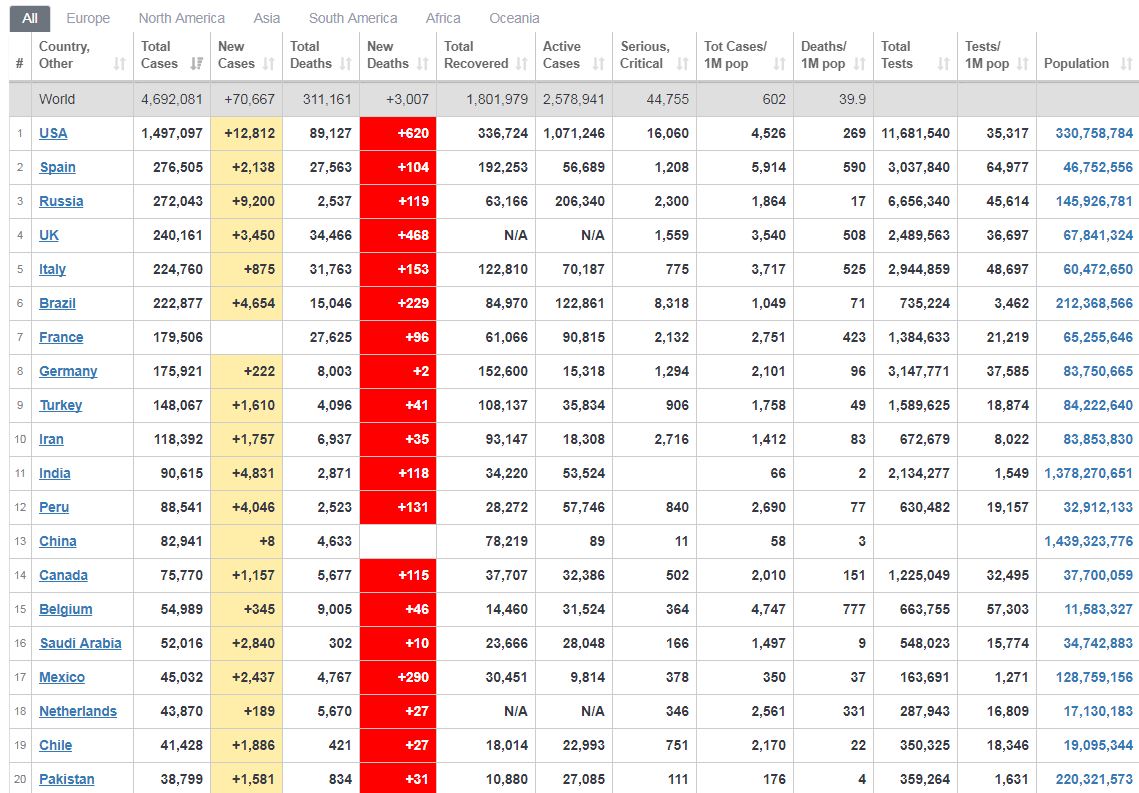Sort by Active Cases arrow icon
This screenshot has height=793, width=1139.
(599, 64)
